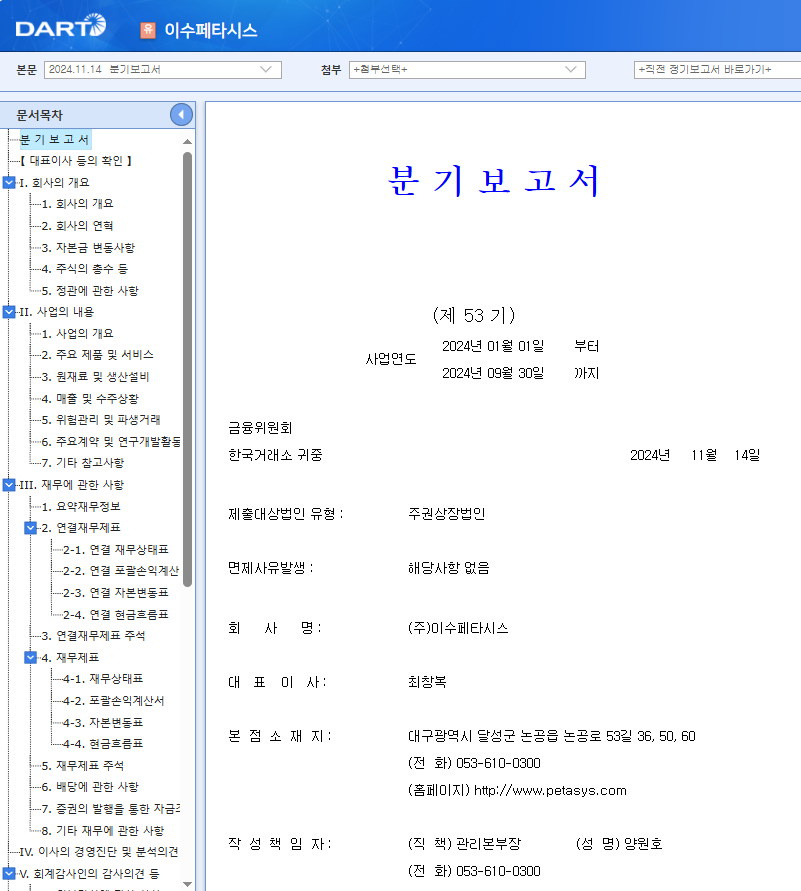
Task: Collapse the 'II. 사업의 내용' section arrow
Action: tap(10, 310)
